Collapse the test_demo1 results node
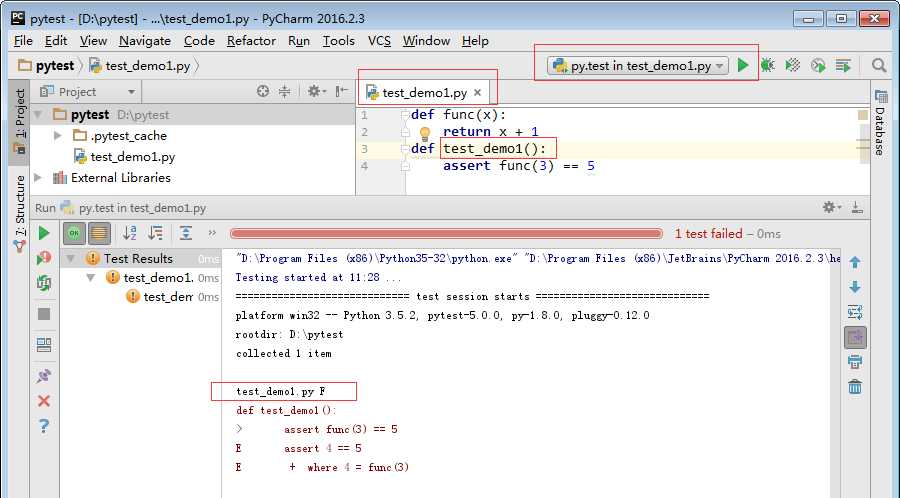The height and width of the screenshot is (498, 900). [x=91, y=278]
